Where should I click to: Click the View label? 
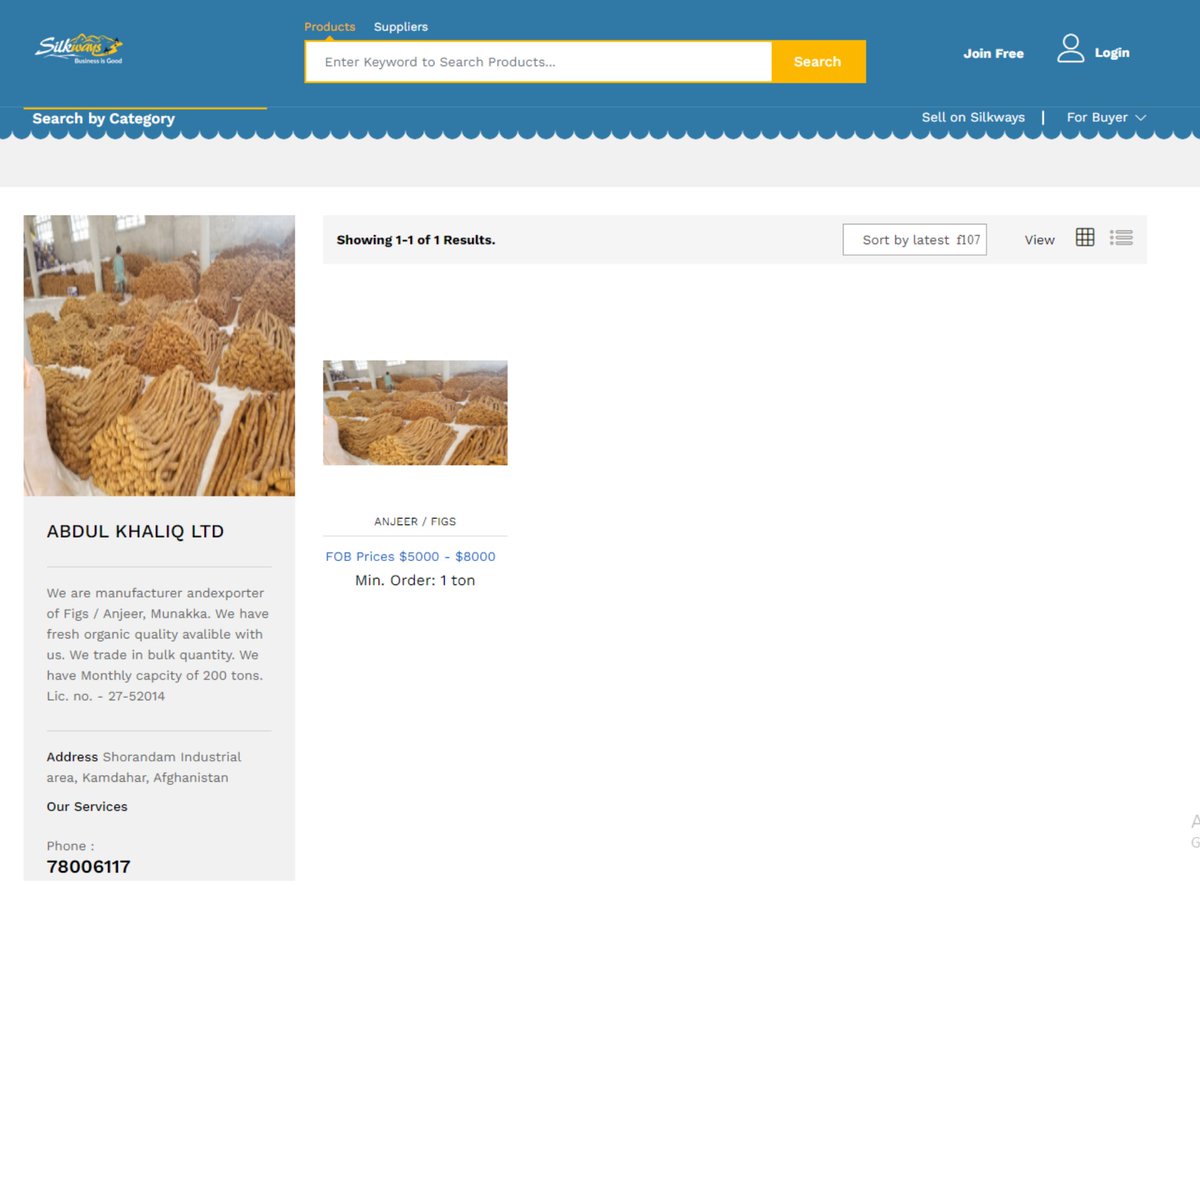point(1040,240)
